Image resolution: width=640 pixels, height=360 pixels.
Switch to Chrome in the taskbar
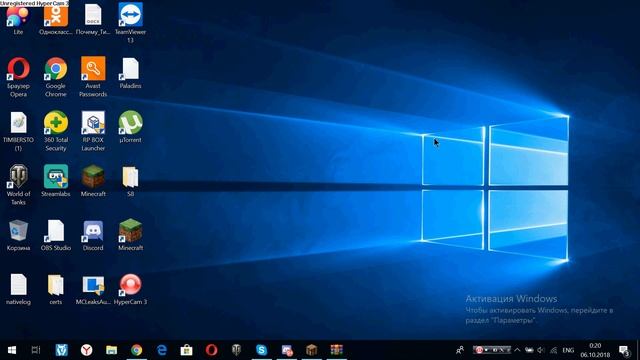(x=137, y=350)
